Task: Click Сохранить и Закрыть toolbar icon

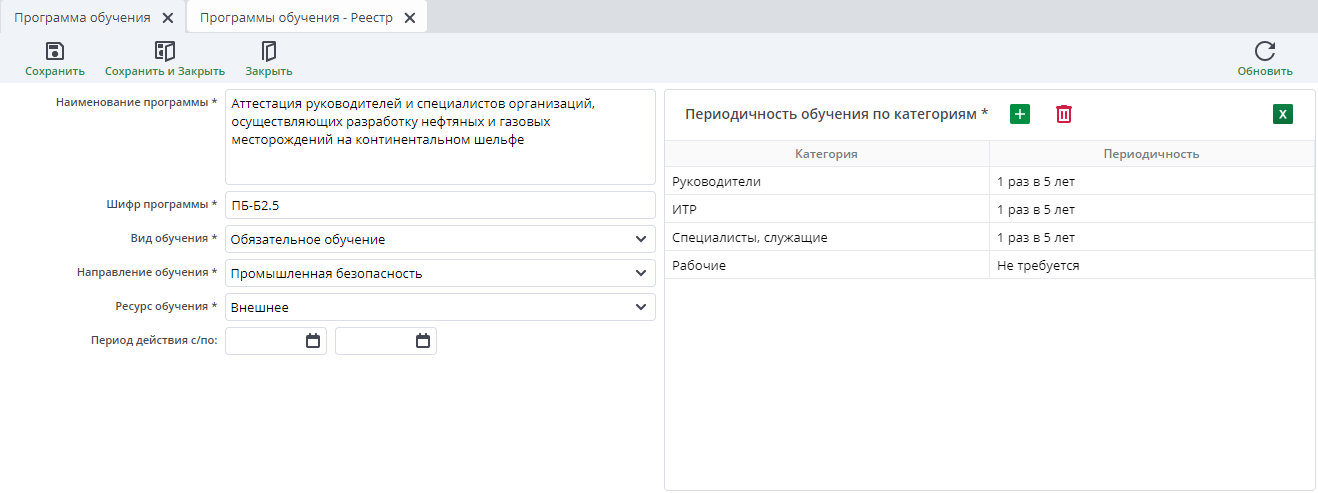Action: [165, 51]
